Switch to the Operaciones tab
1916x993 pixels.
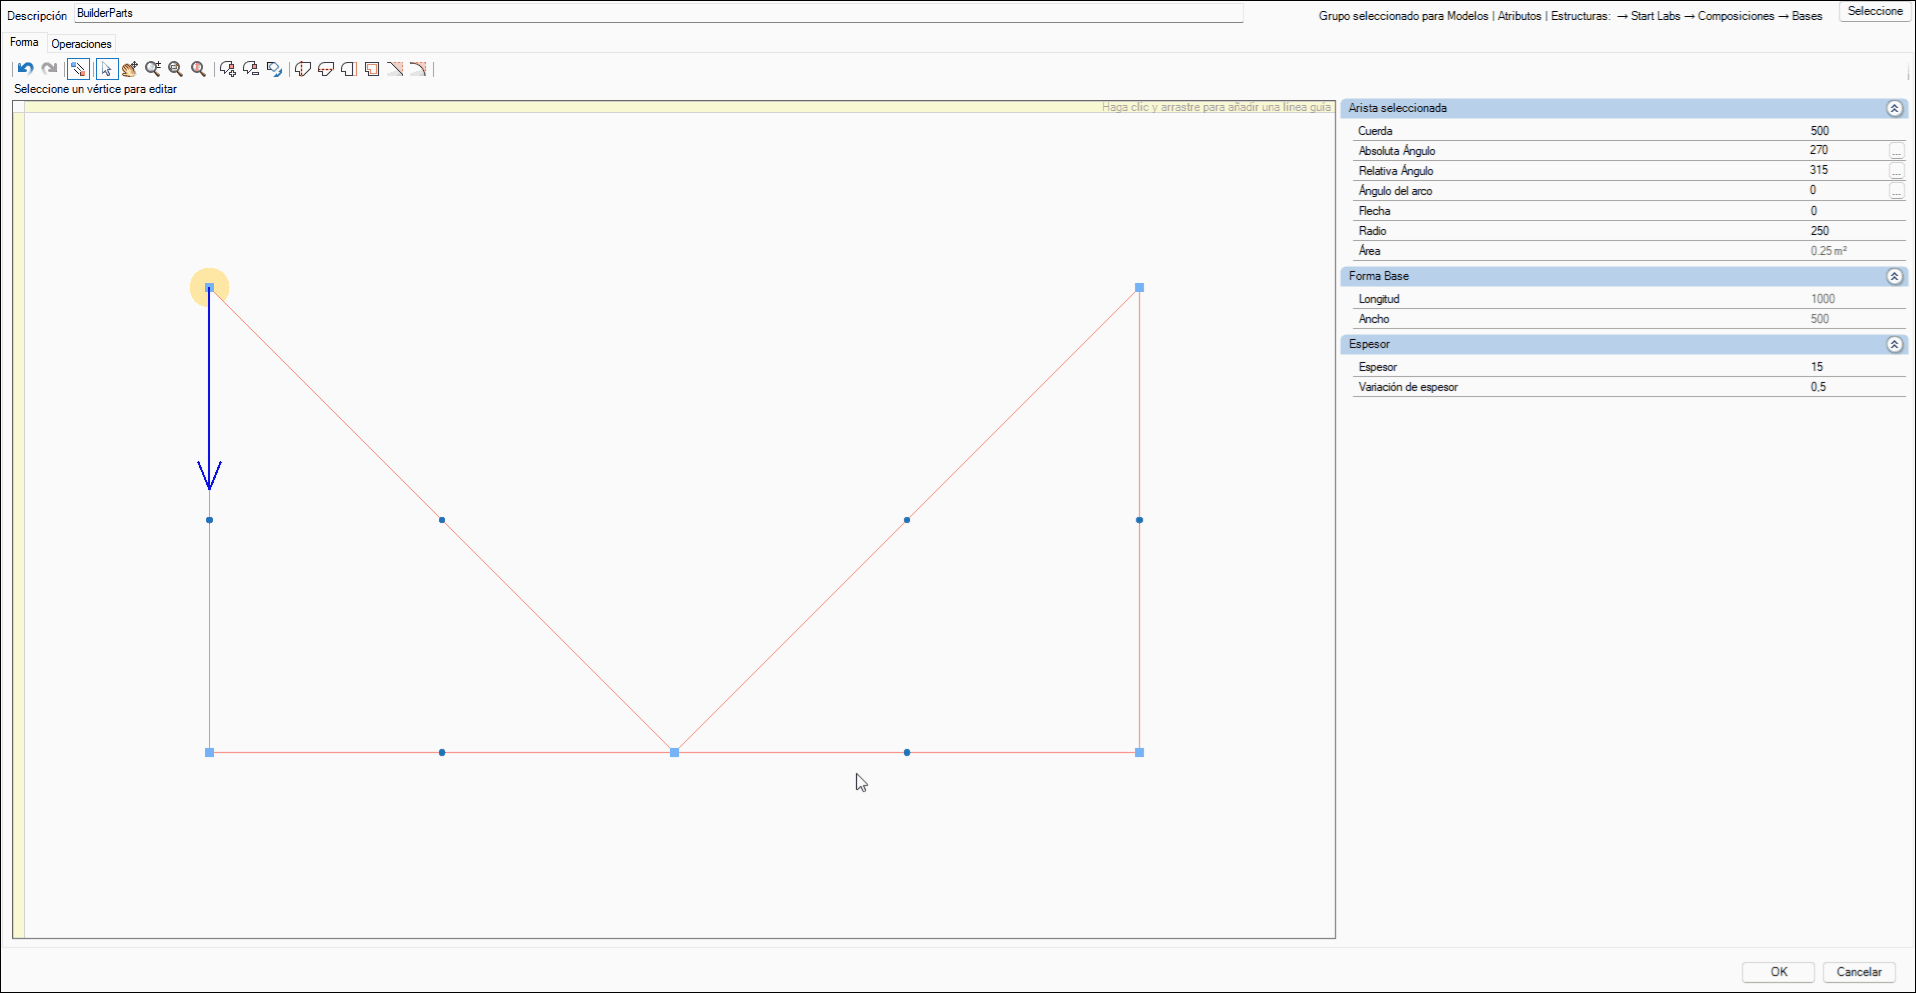coord(81,44)
